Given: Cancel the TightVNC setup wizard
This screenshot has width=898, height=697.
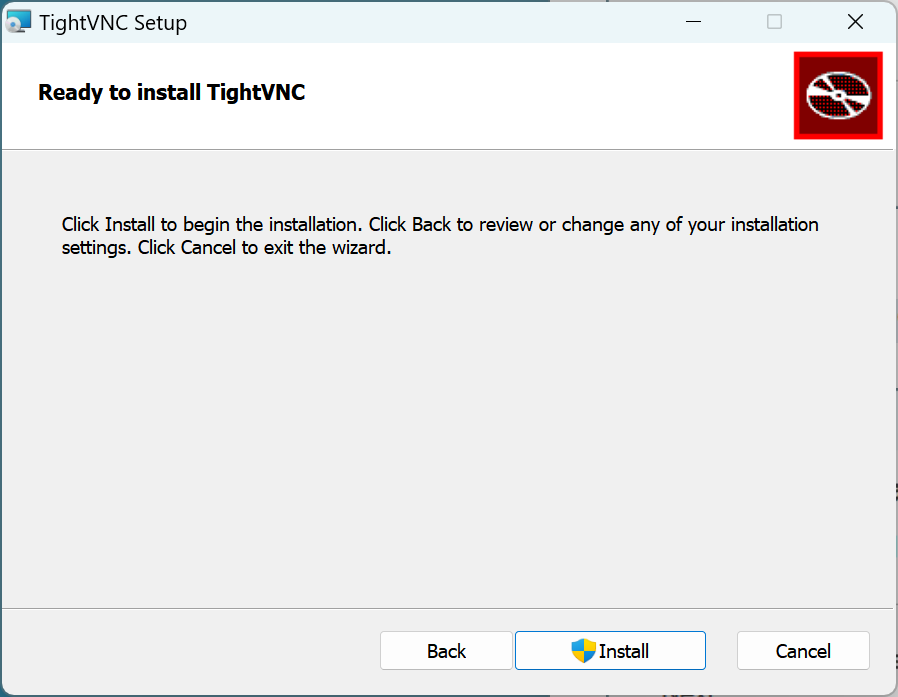Looking at the screenshot, I should (x=803, y=651).
